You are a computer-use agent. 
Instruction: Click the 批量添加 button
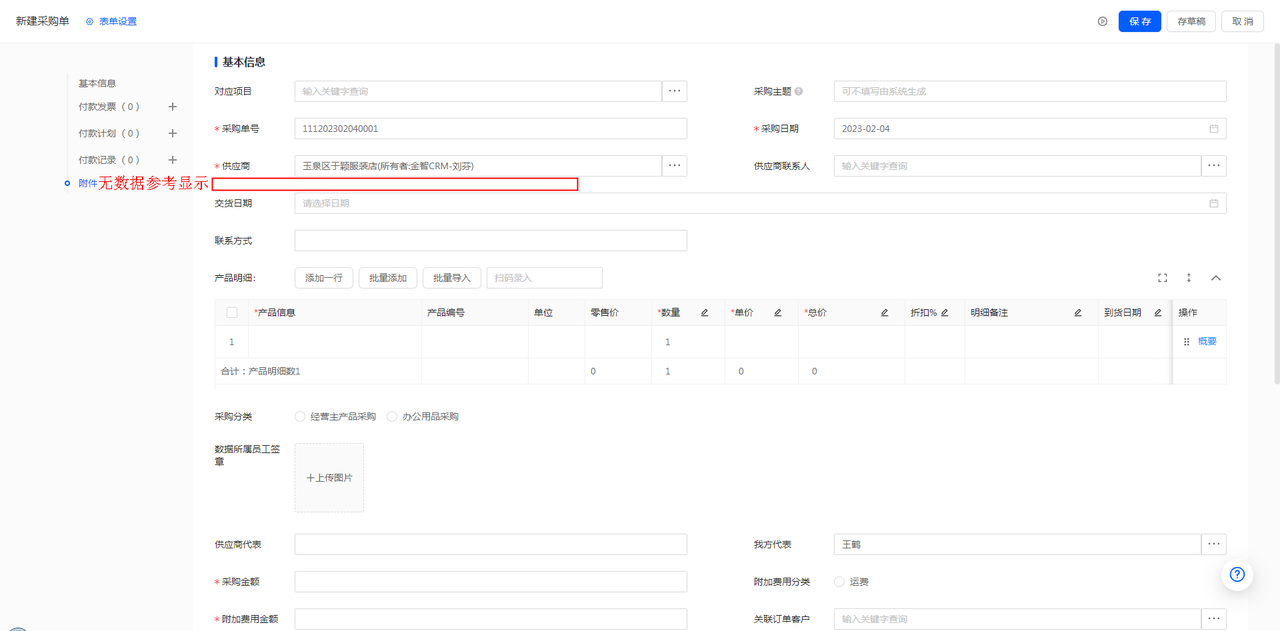tap(388, 278)
